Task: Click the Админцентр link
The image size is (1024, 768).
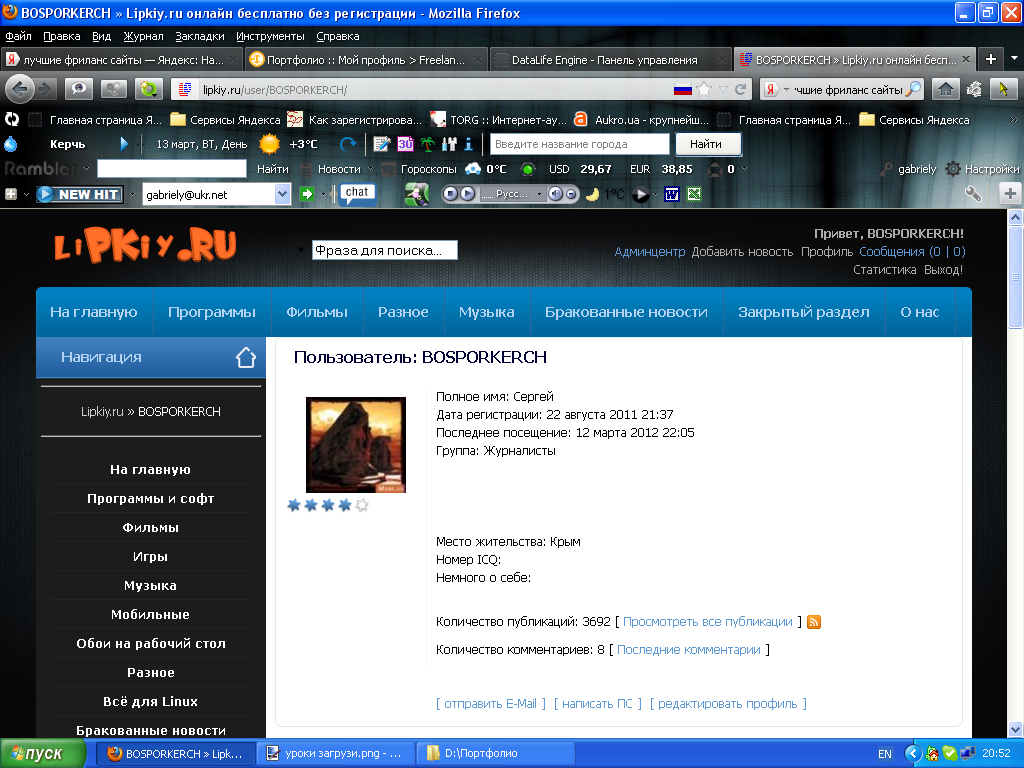Action: point(650,251)
